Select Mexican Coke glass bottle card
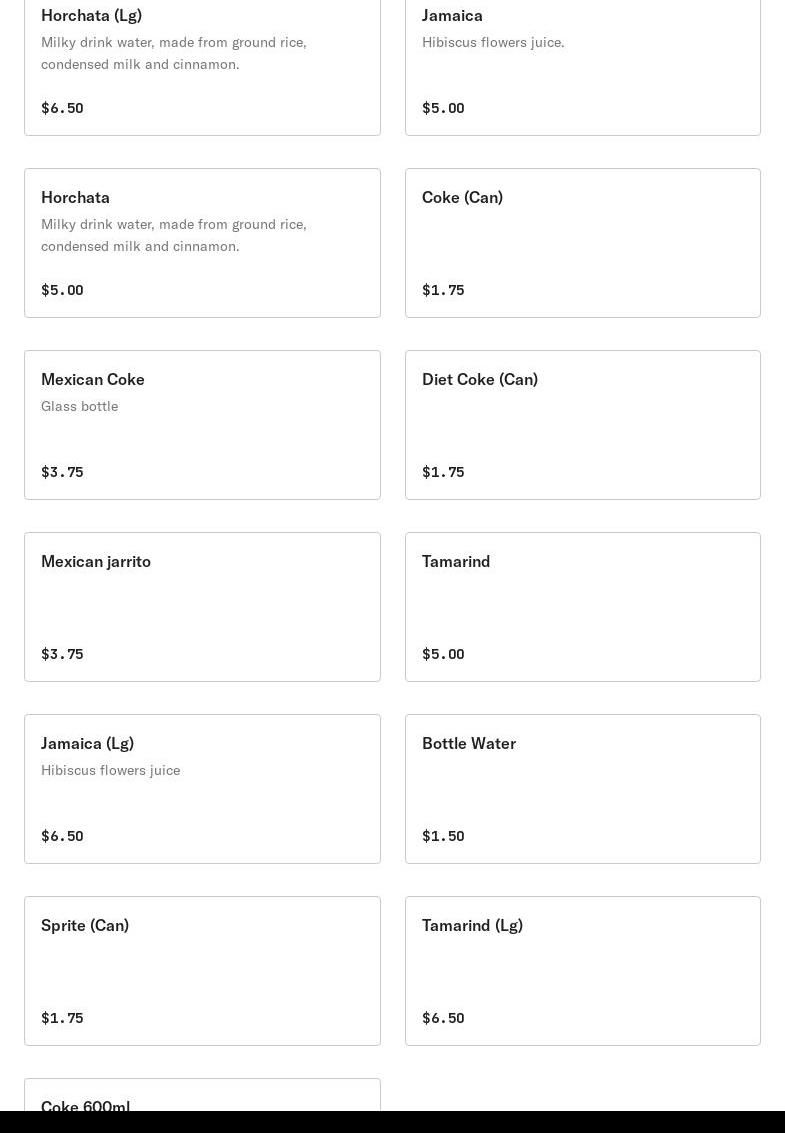 (202, 425)
